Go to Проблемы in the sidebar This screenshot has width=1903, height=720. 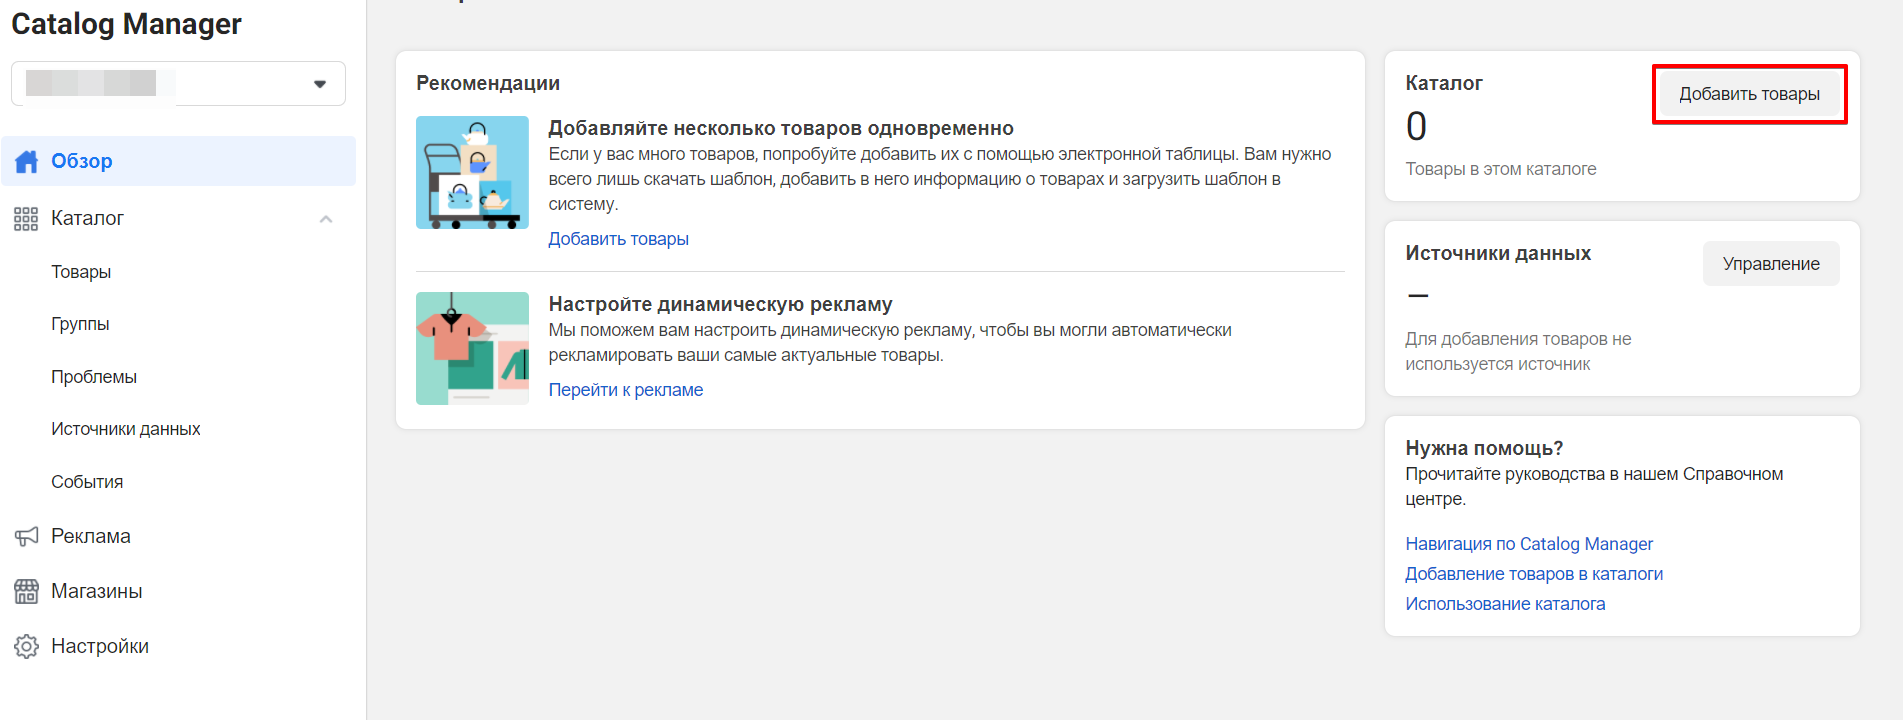coord(94,377)
